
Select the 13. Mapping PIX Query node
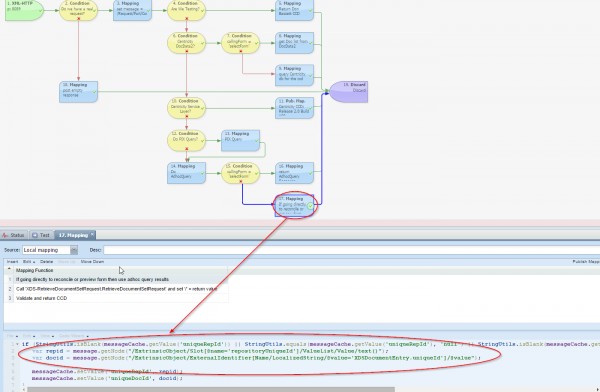click(x=240, y=140)
